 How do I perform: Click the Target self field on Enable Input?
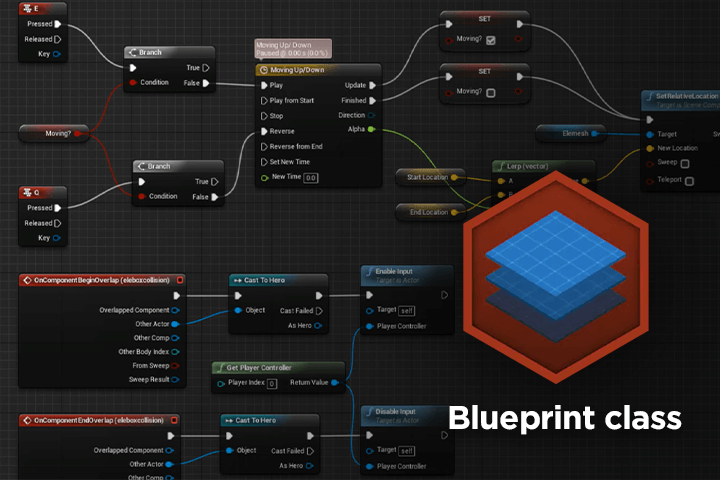(x=407, y=311)
